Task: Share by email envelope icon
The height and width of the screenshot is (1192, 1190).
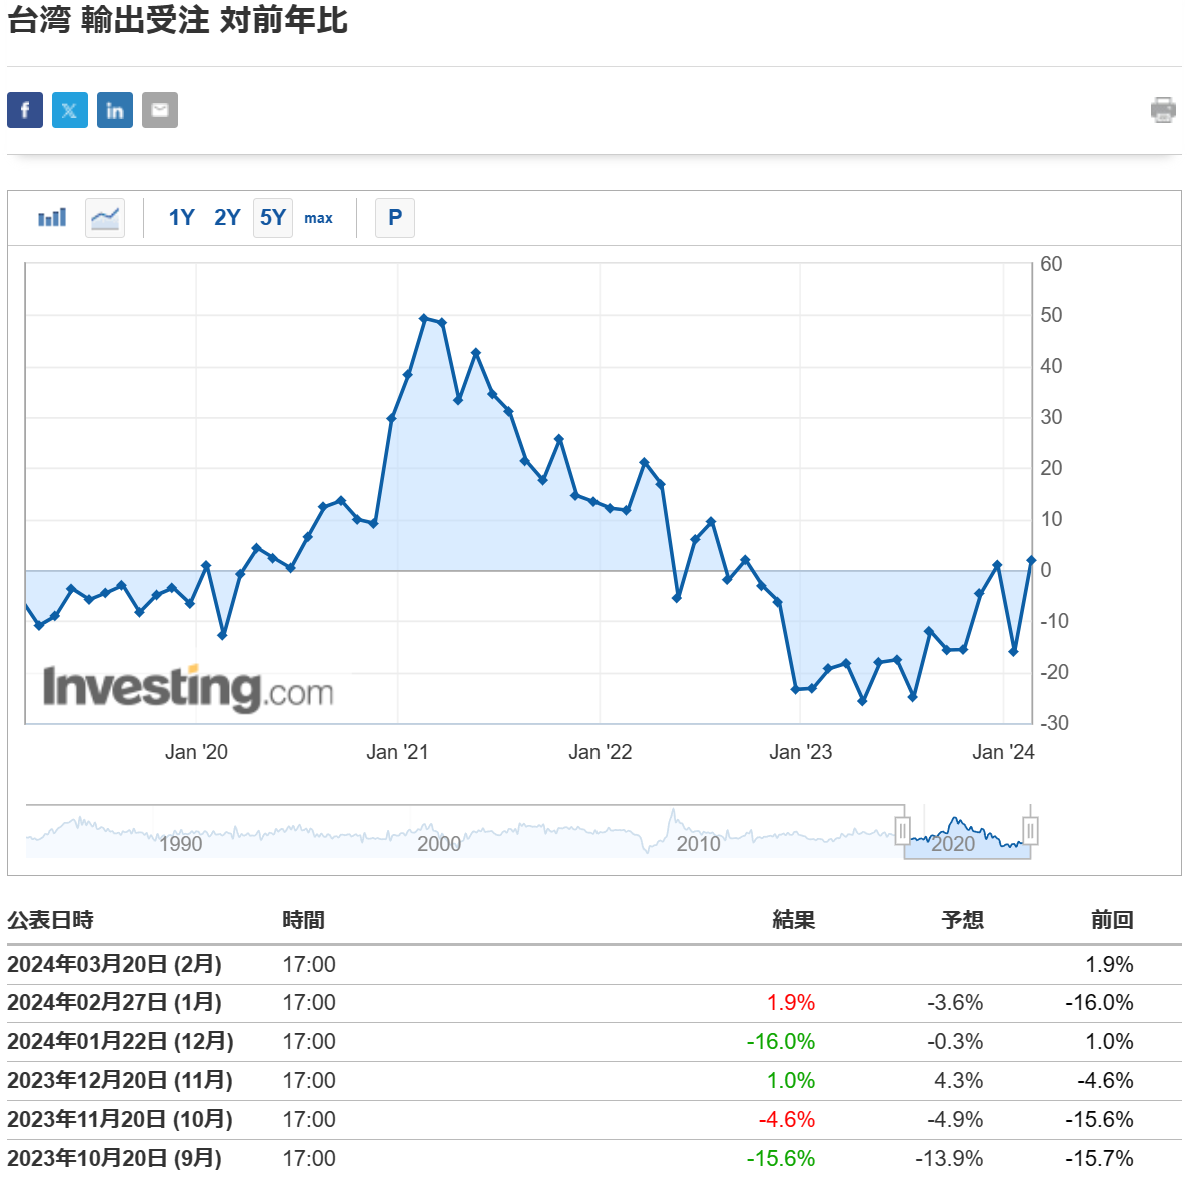Action: [160, 110]
